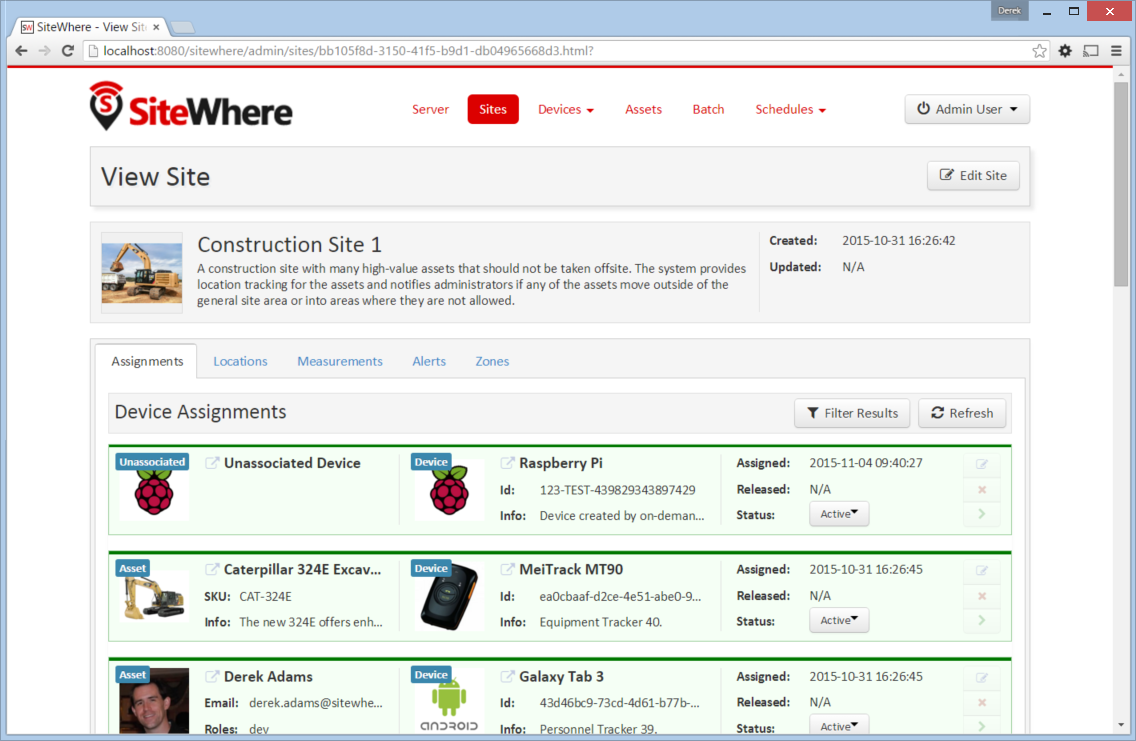This screenshot has width=1136, height=741.
Task: Click the SiteWhere logo
Action: click(191, 106)
